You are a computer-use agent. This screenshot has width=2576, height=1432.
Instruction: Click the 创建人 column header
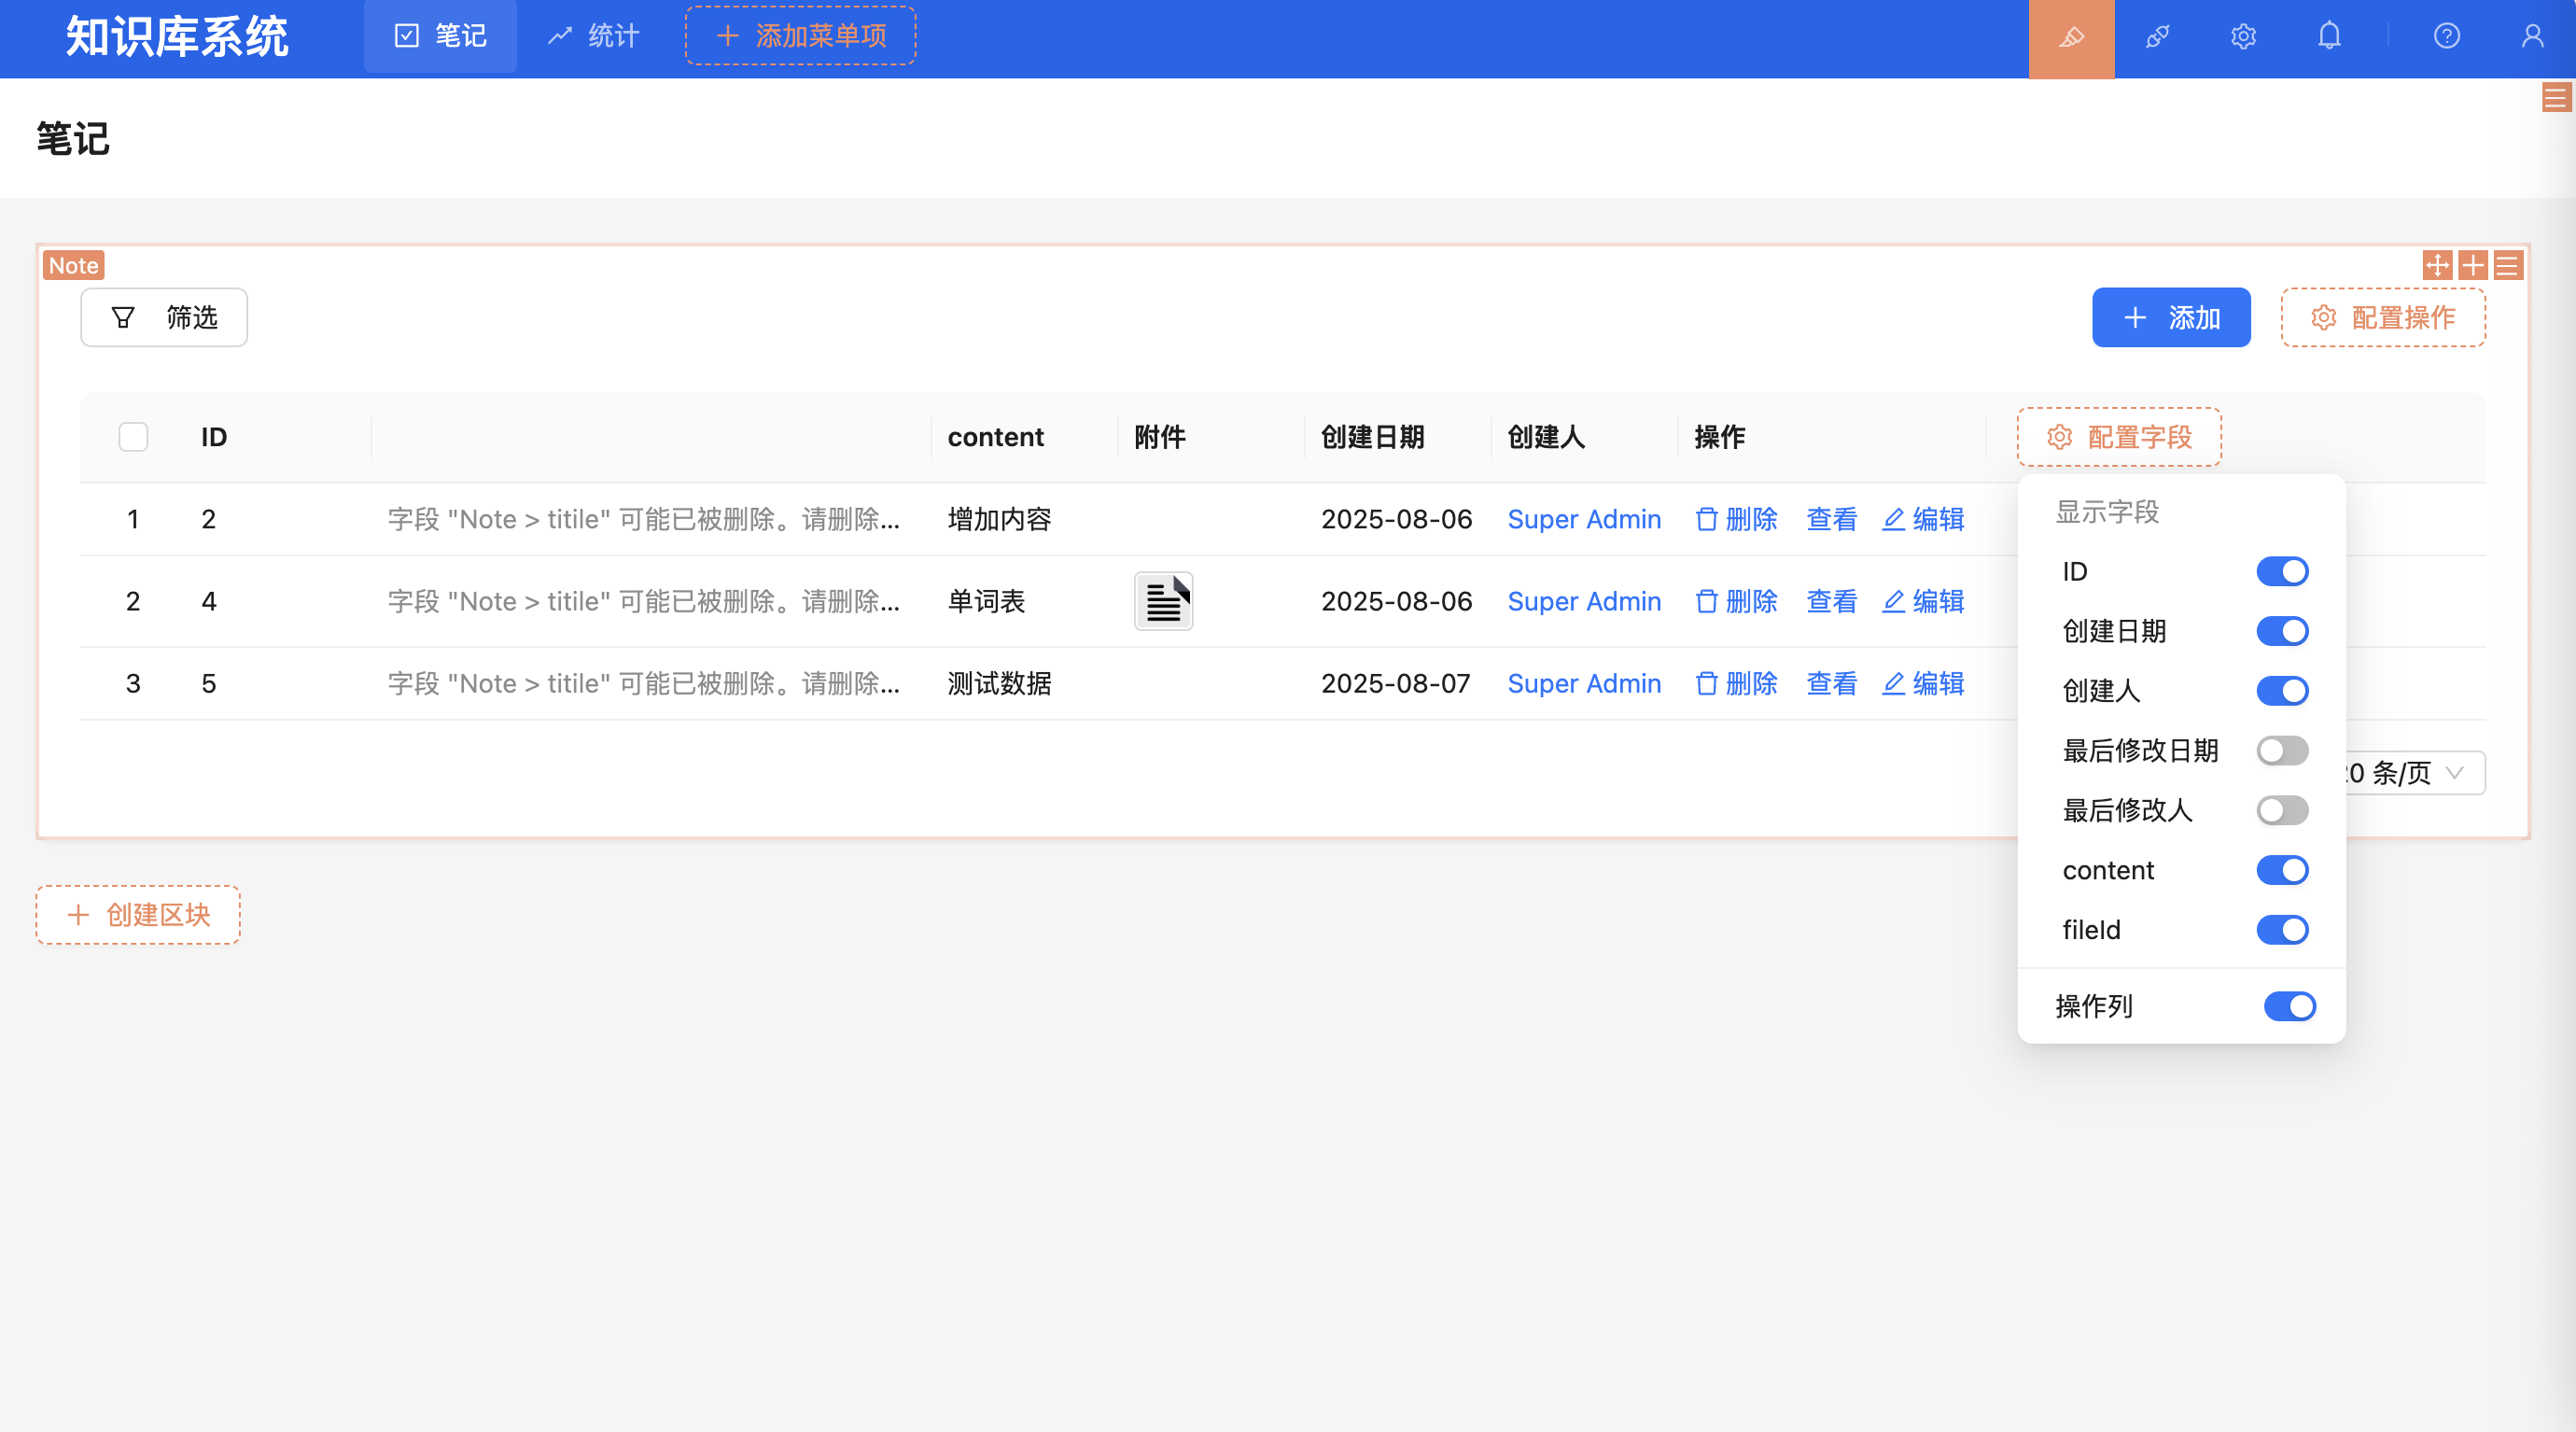coord(1546,437)
